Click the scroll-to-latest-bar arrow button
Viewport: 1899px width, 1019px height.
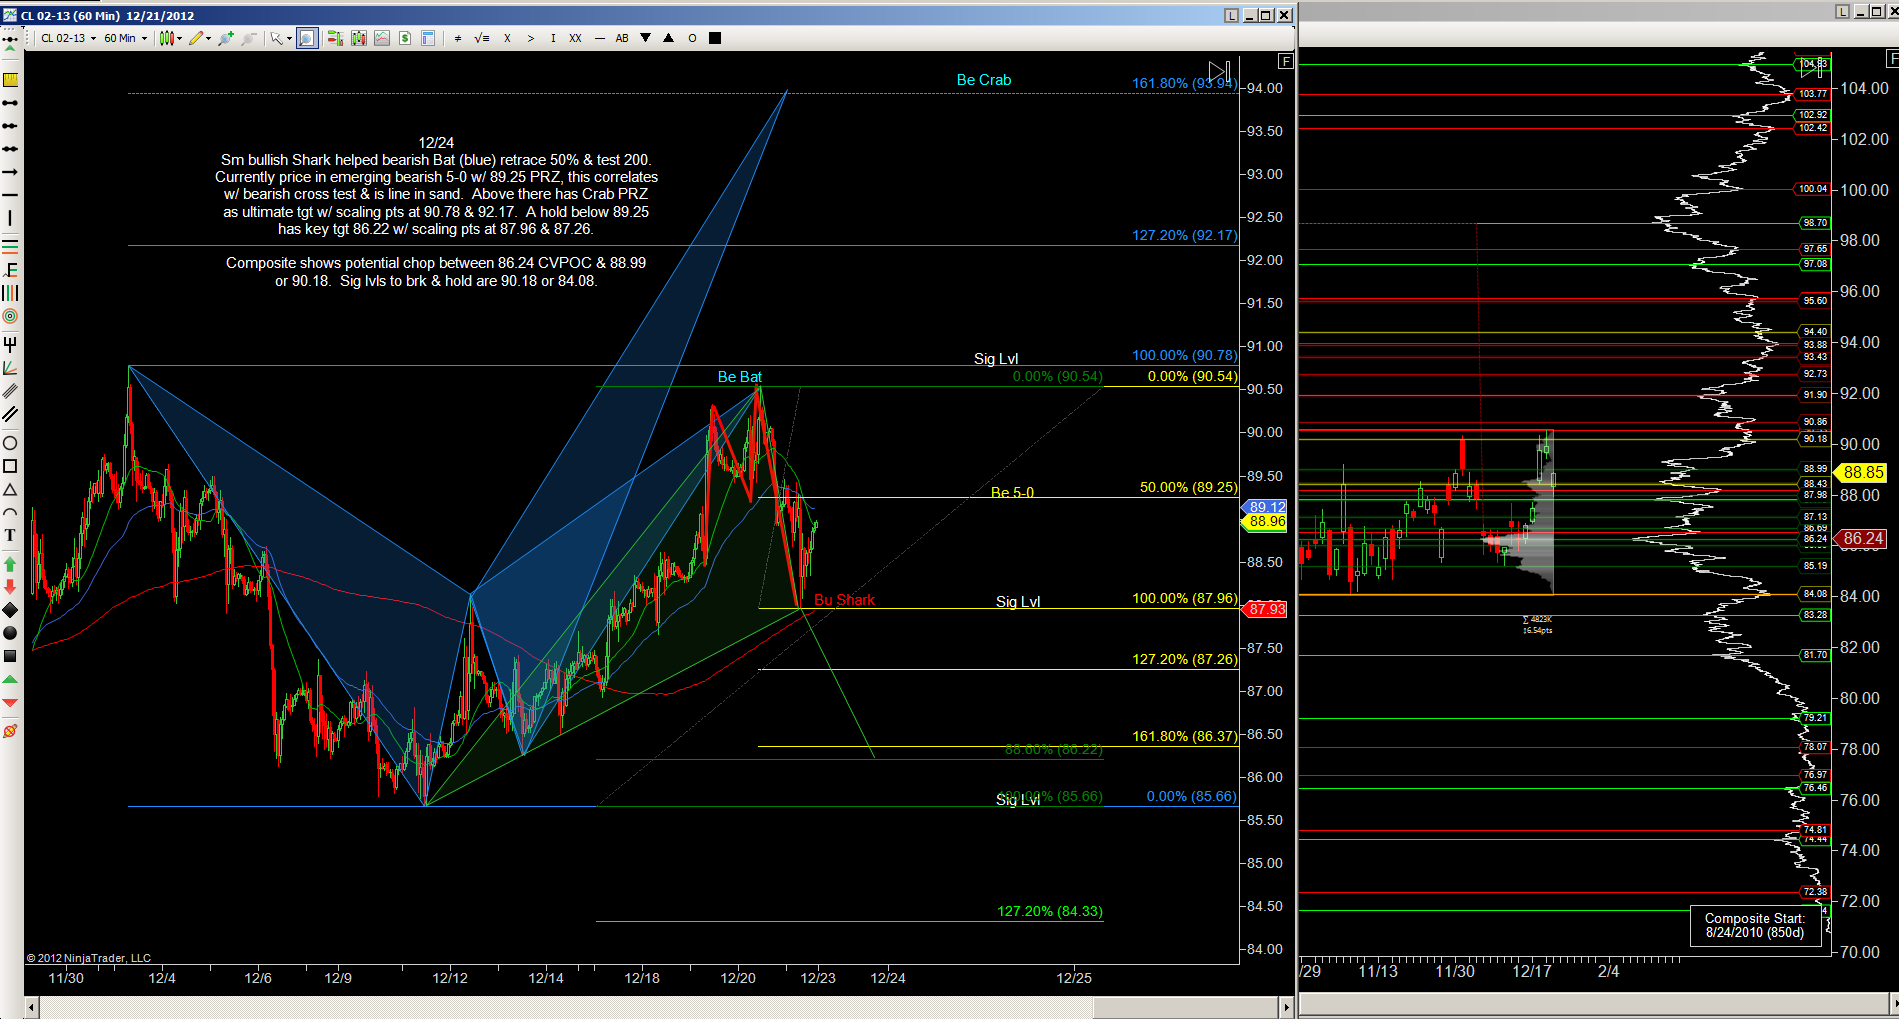[1218, 71]
